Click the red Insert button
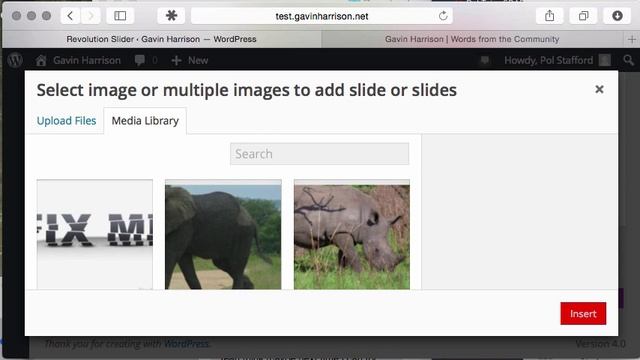The width and height of the screenshot is (640, 360). click(x=583, y=313)
